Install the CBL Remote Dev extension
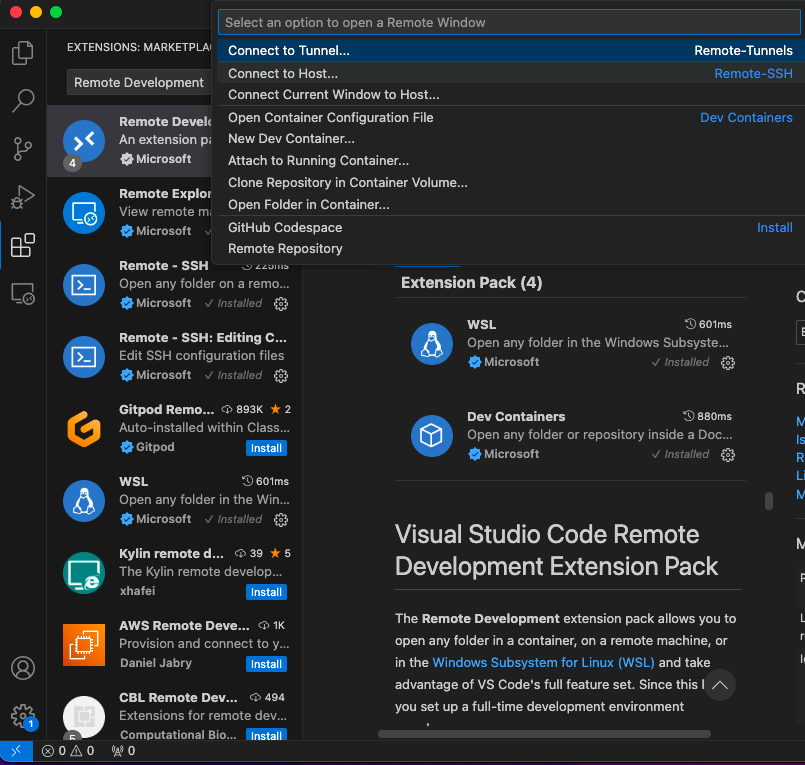805x765 pixels. tap(266, 735)
